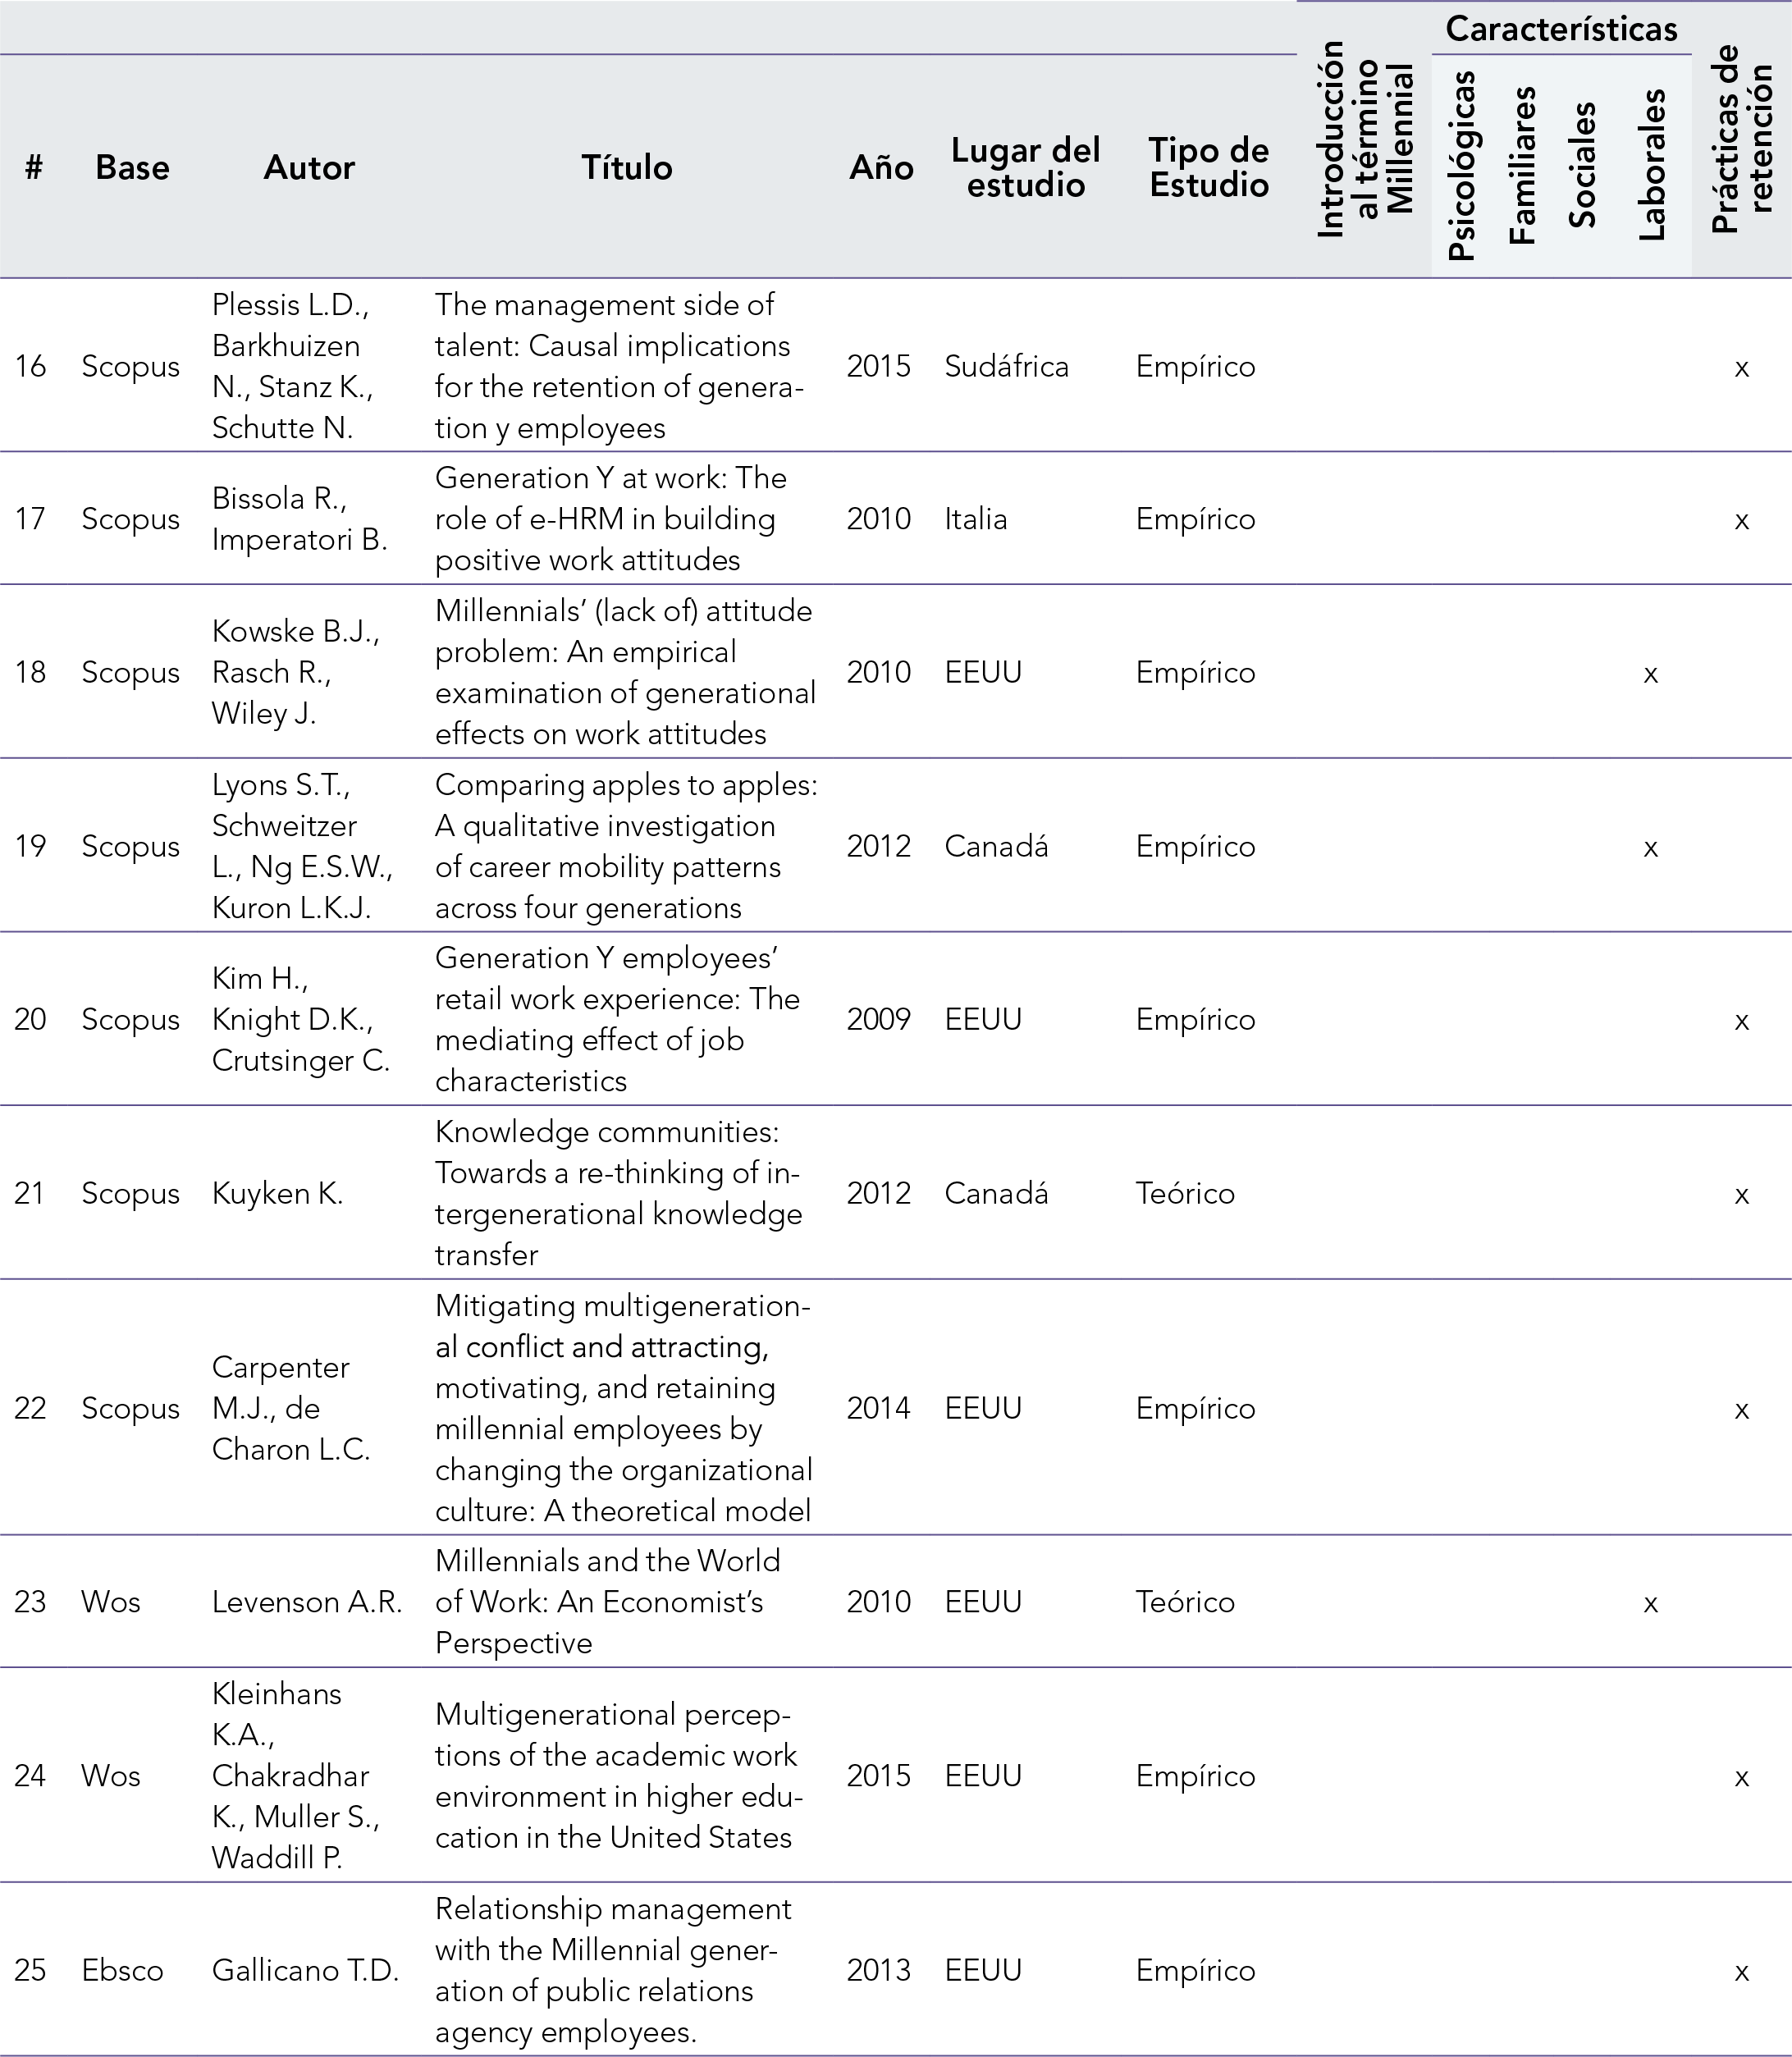Click the x mark in Levenson row
This screenshot has width=1792, height=2057.
point(1650,1603)
